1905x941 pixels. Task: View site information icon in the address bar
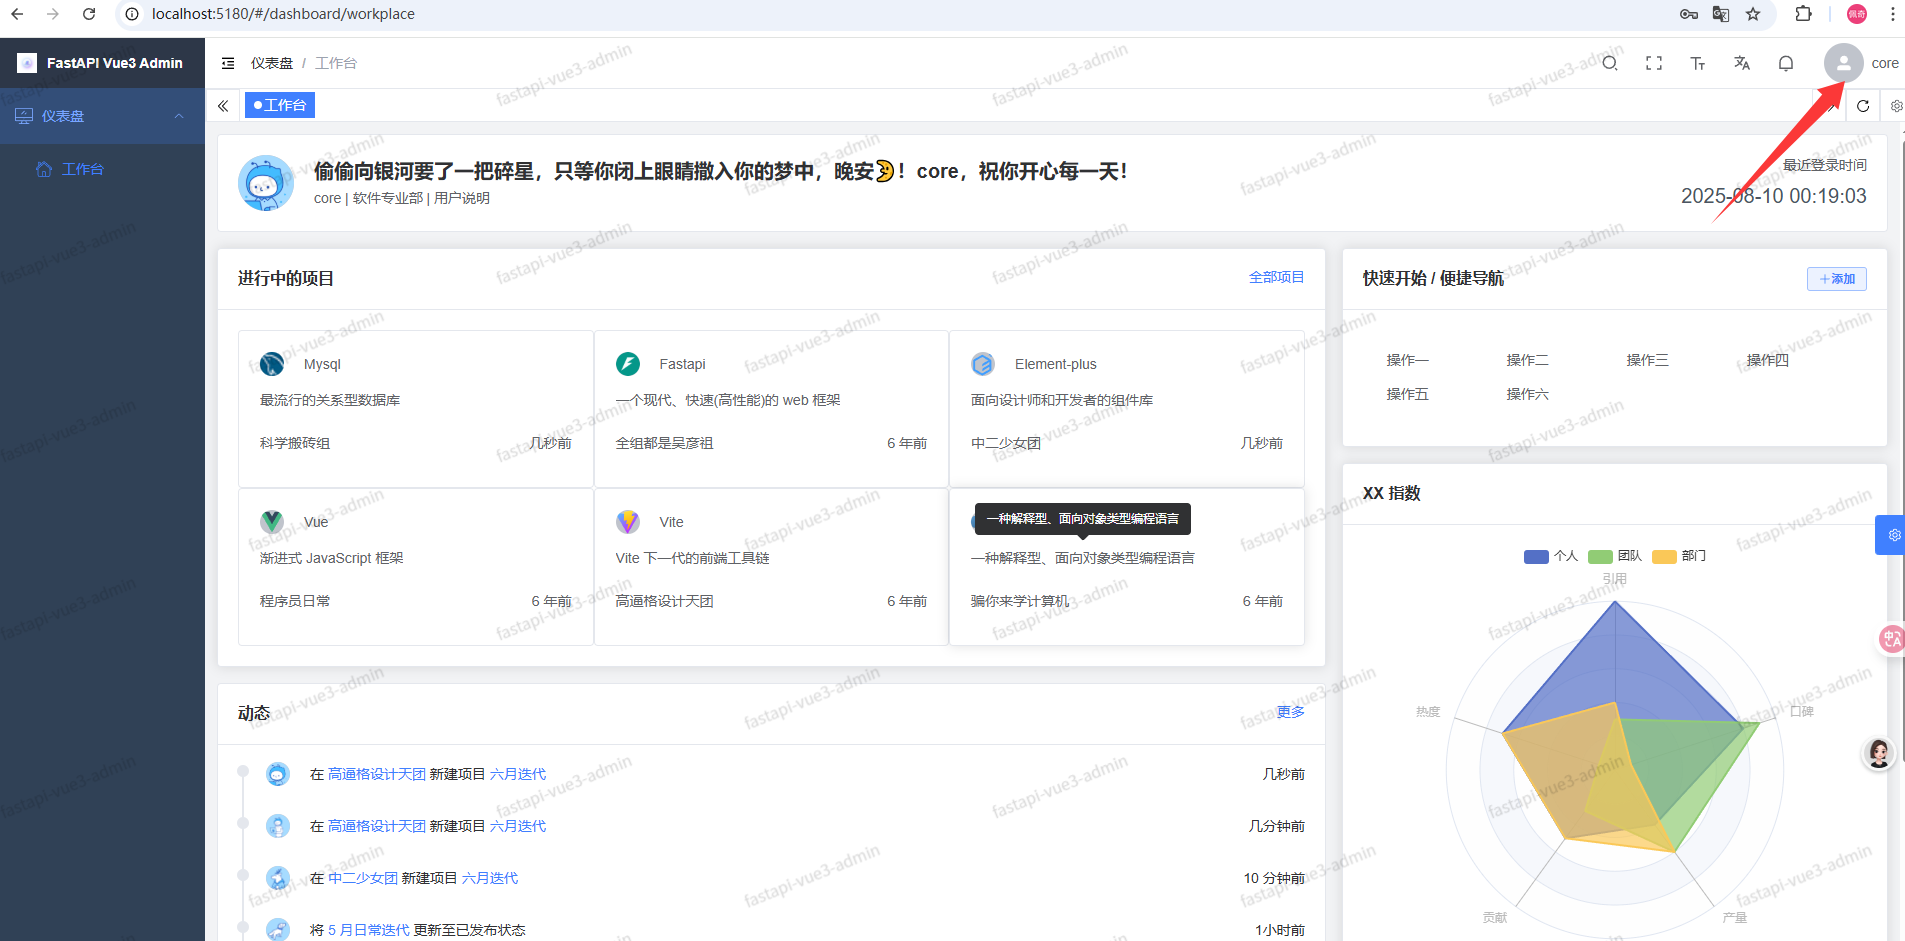tap(132, 14)
